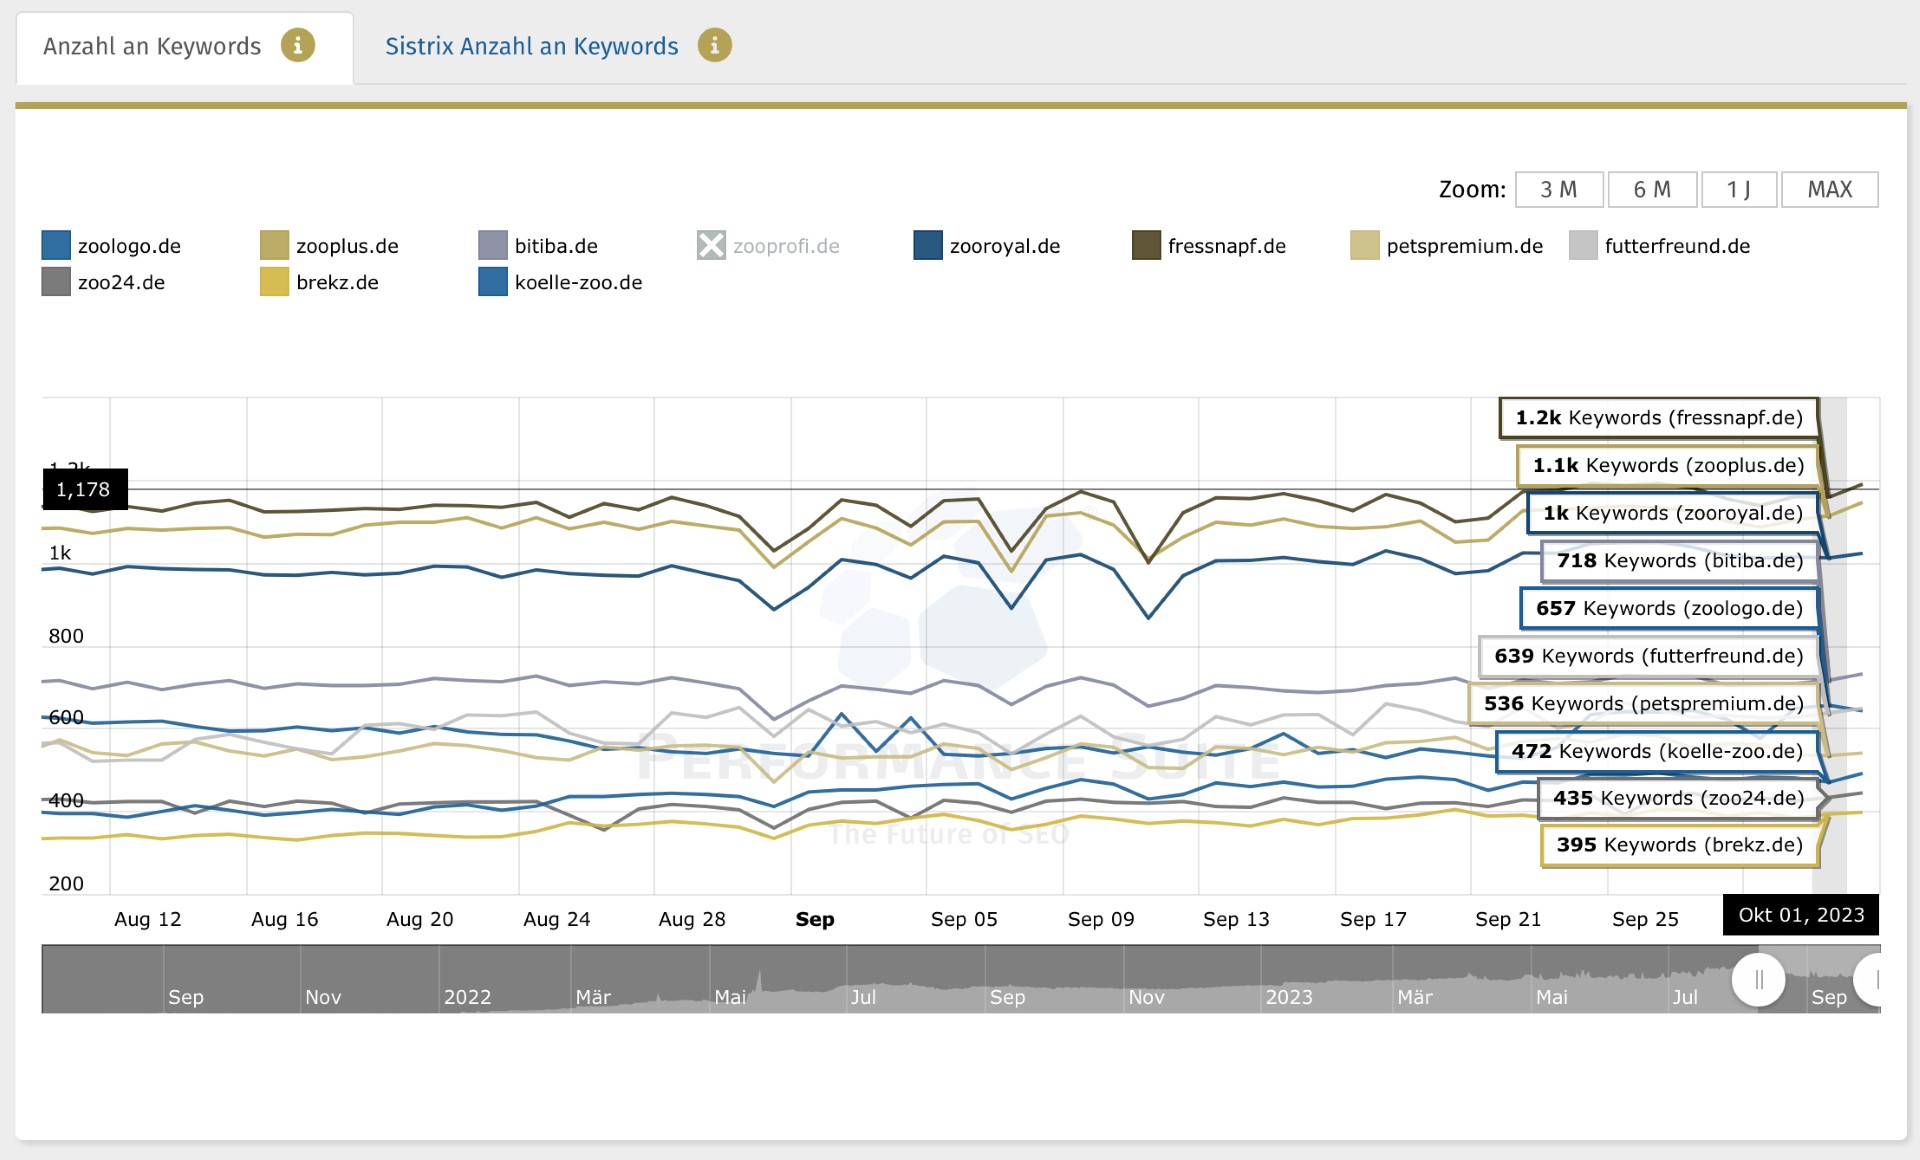
Task: Click futterfreund.de 639 Keywords tooltip
Action: 1649,656
